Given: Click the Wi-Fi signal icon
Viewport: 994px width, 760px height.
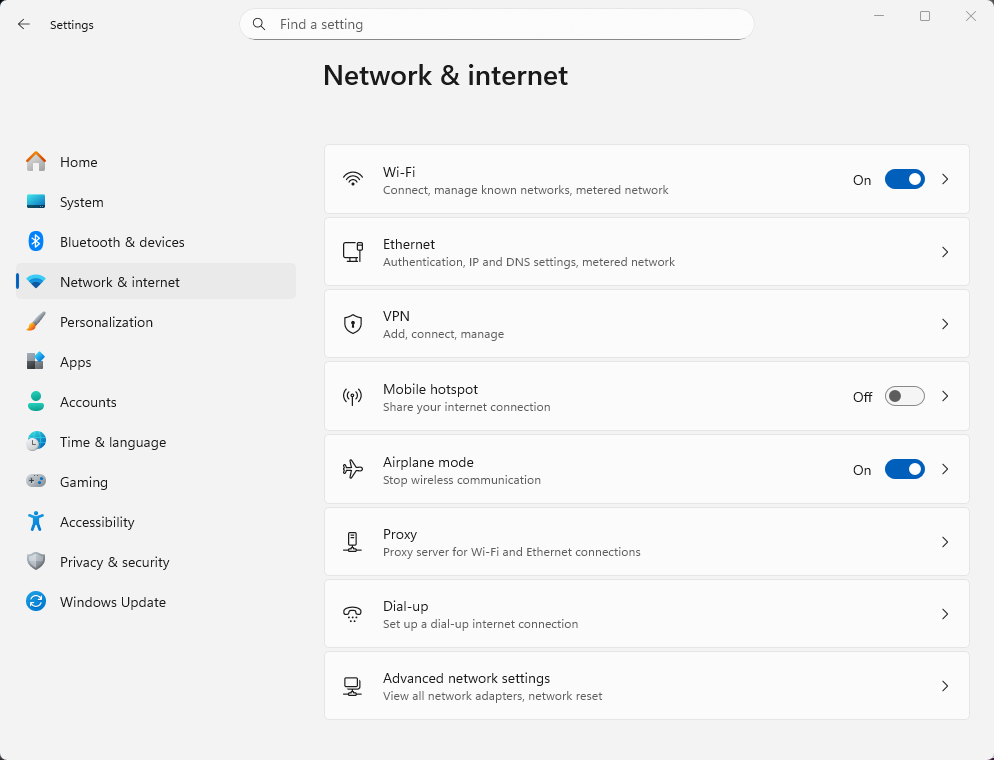Looking at the screenshot, I should point(352,180).
